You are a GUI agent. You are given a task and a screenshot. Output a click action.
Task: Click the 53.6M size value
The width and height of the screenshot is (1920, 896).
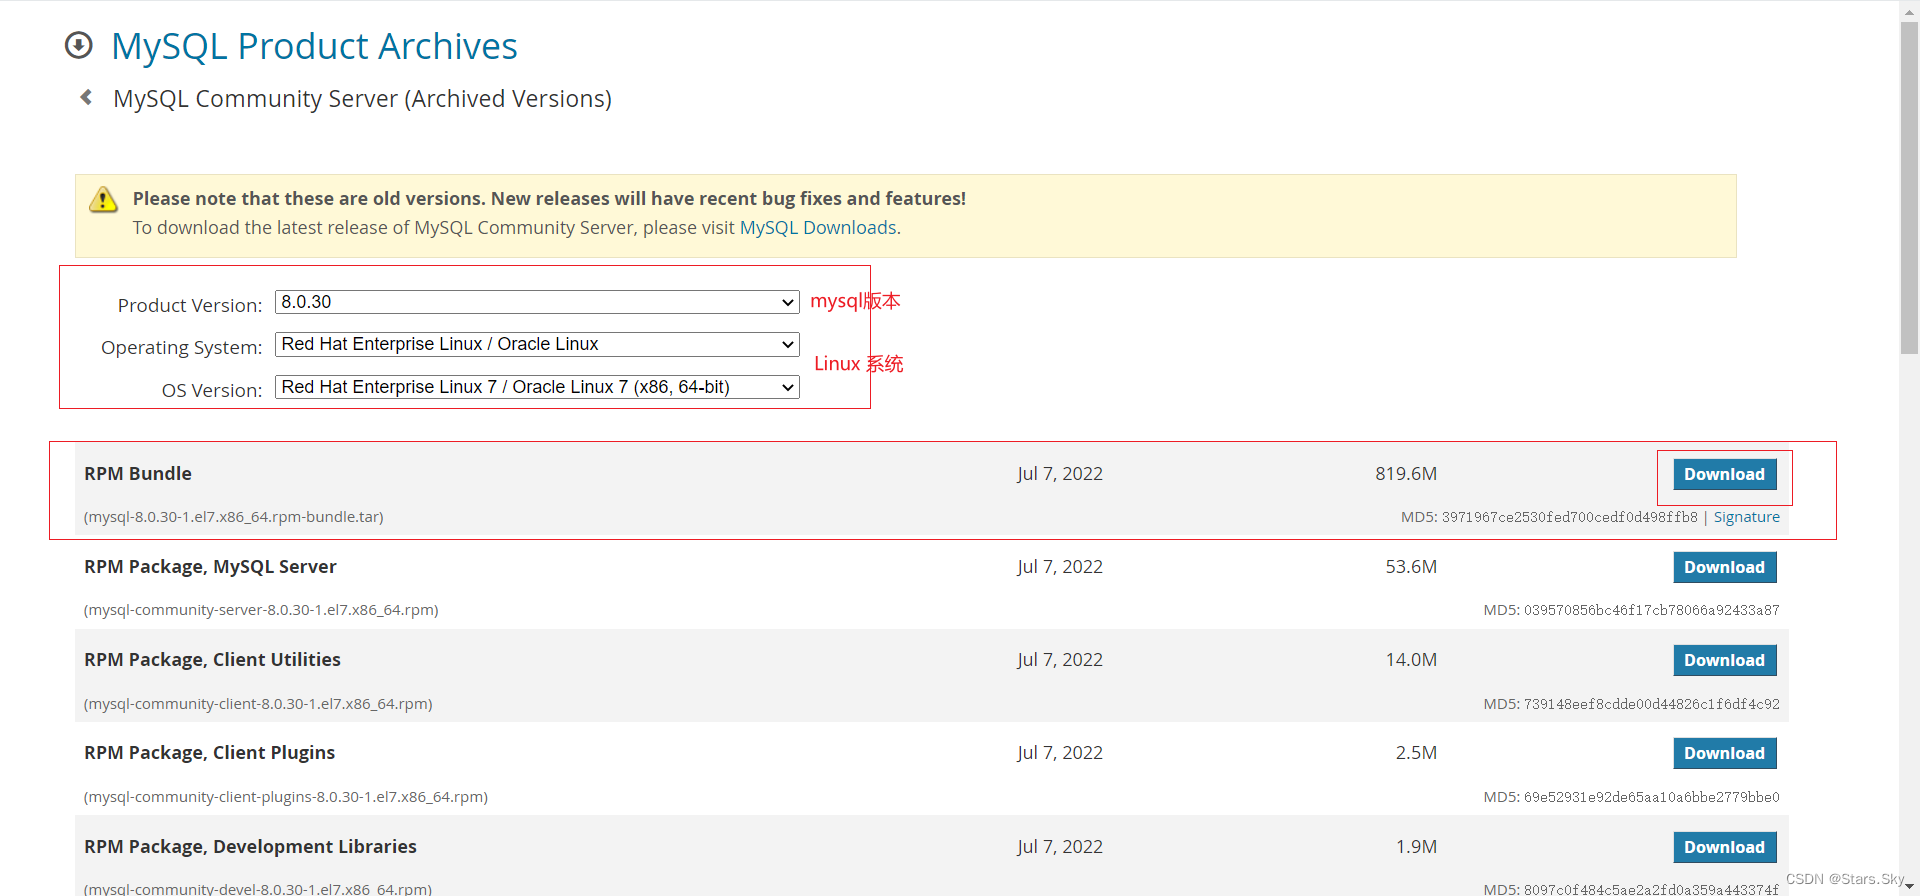click(1411, 567)
